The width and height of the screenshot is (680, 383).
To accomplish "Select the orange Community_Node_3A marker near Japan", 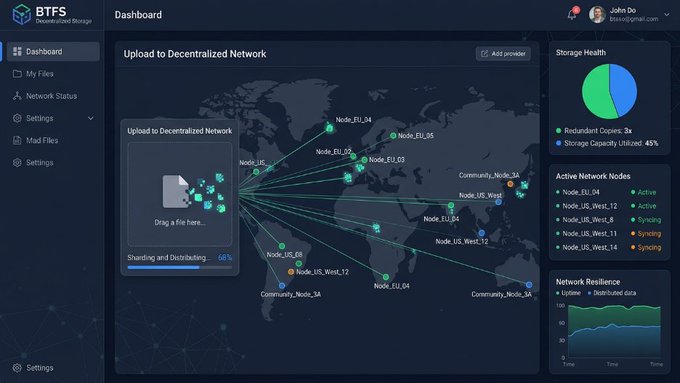I will click(510, 184).
